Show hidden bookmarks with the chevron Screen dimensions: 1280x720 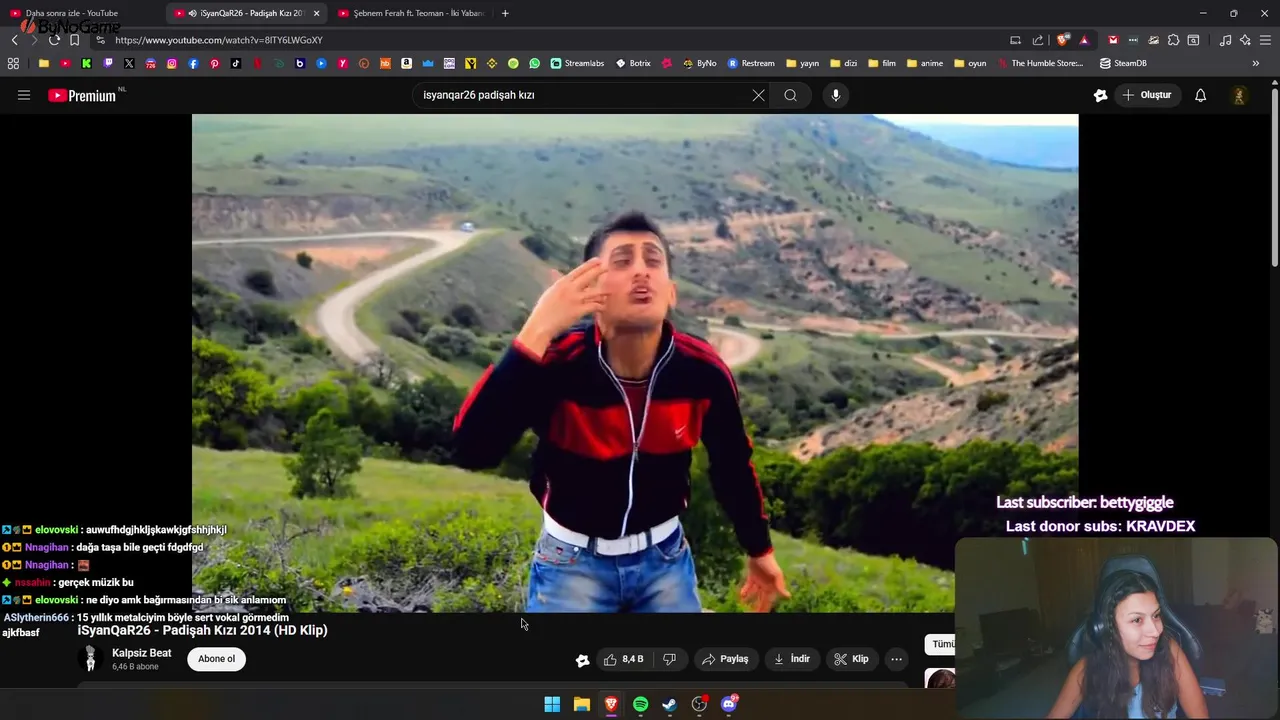coord(1255,63)
